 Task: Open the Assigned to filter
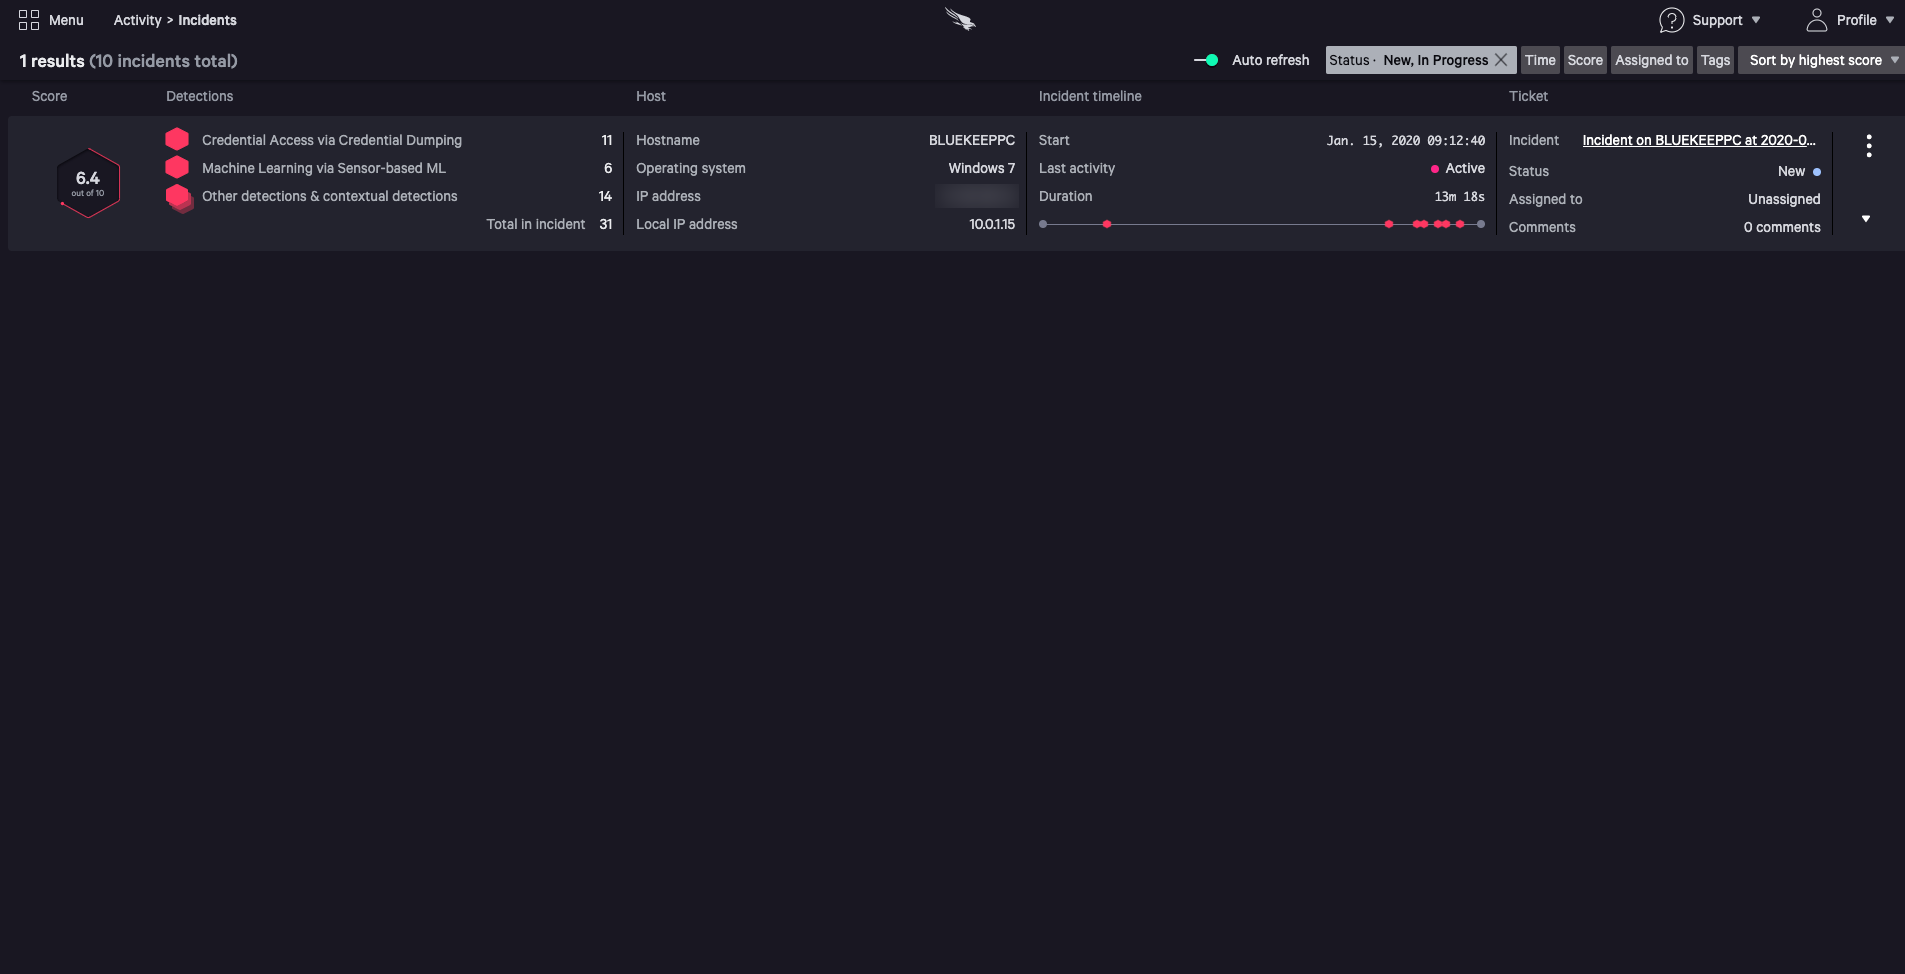tap(1651, 60)
